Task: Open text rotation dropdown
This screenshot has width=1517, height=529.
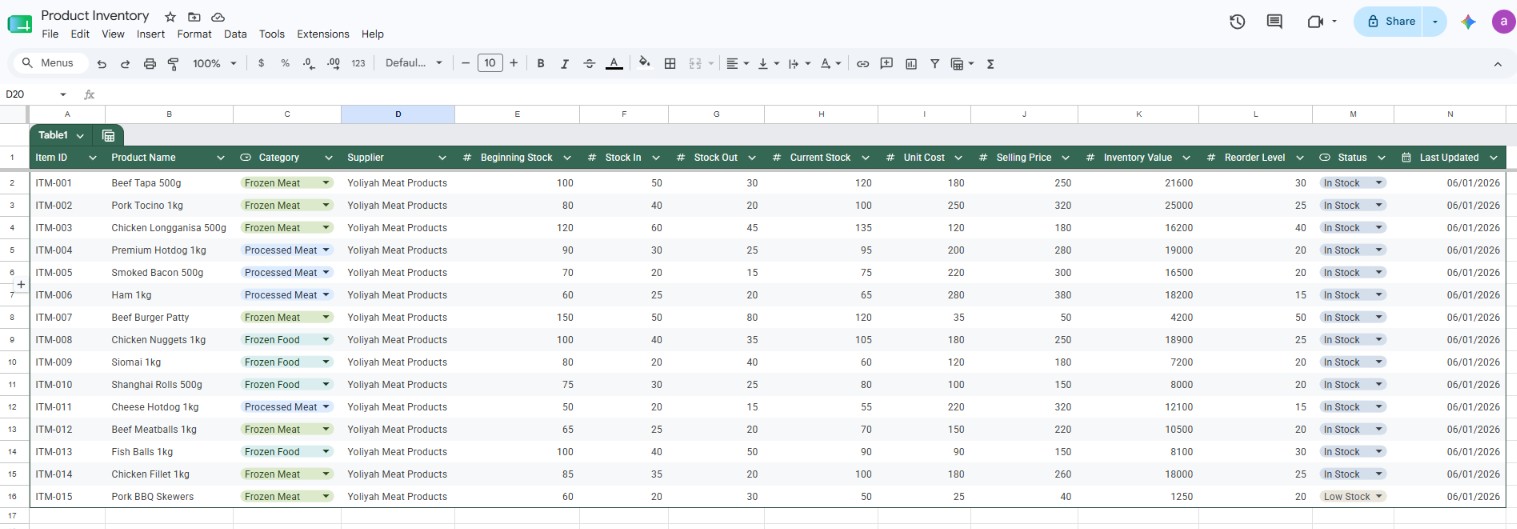Action: click(830, 63)
